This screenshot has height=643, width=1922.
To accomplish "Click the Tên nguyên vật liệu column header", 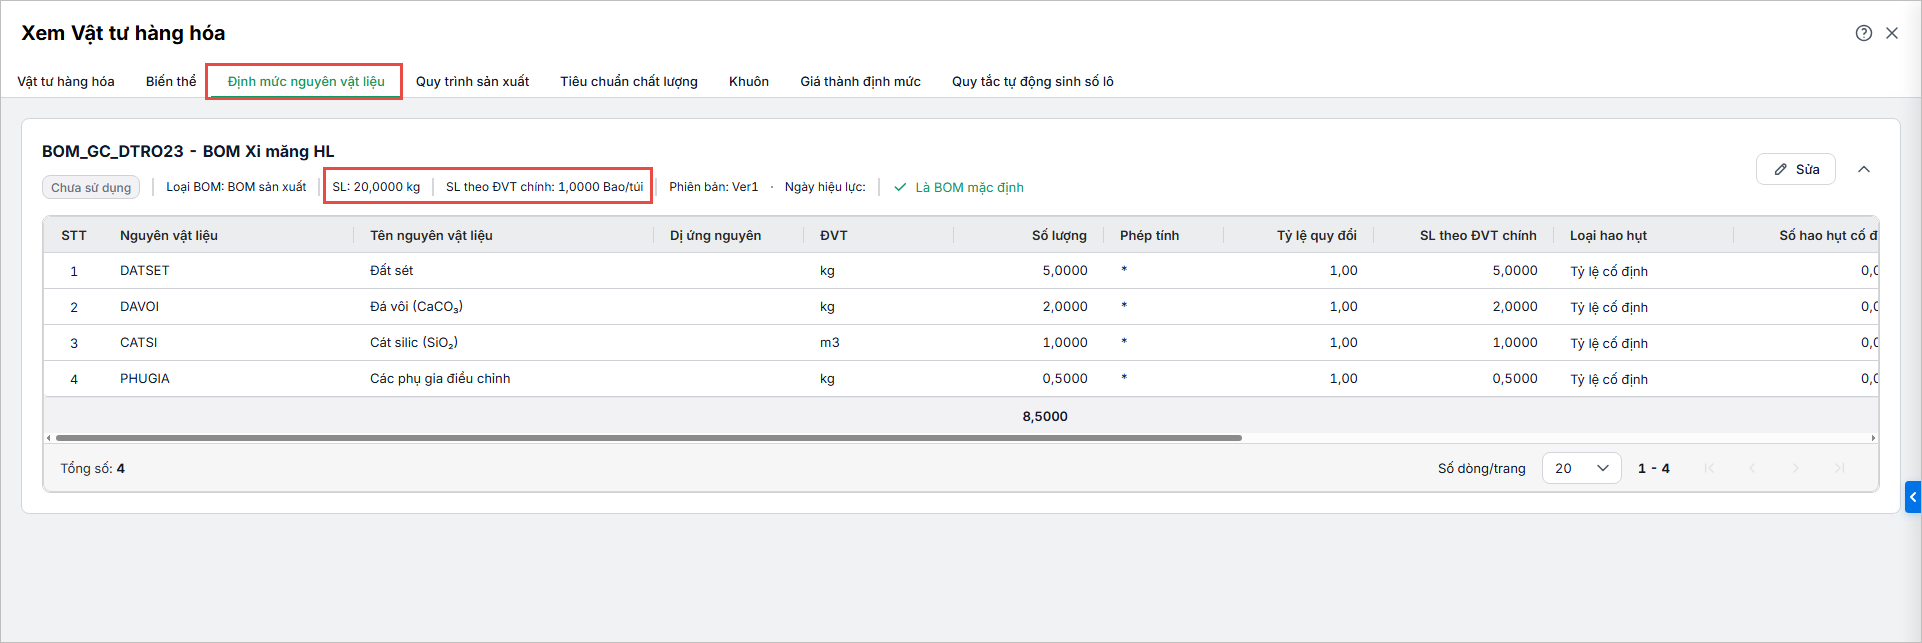I will pos(431,235).
